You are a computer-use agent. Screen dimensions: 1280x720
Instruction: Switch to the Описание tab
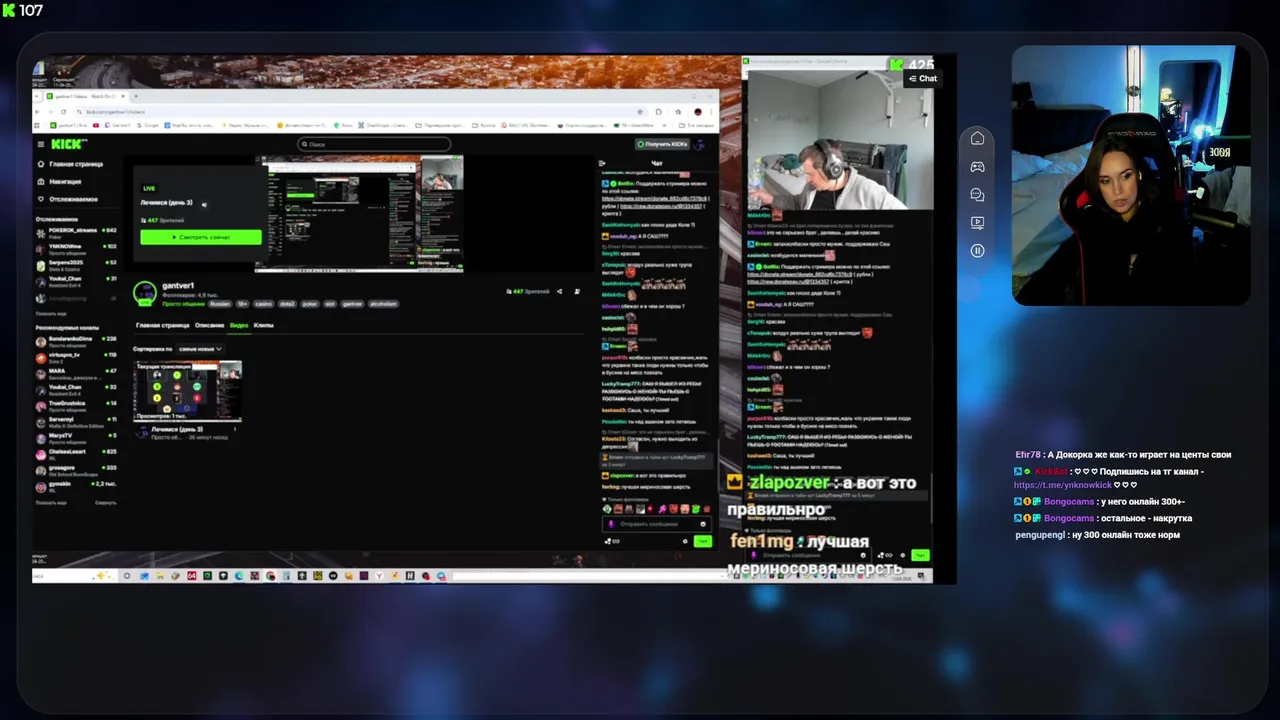tap(209, 325)
